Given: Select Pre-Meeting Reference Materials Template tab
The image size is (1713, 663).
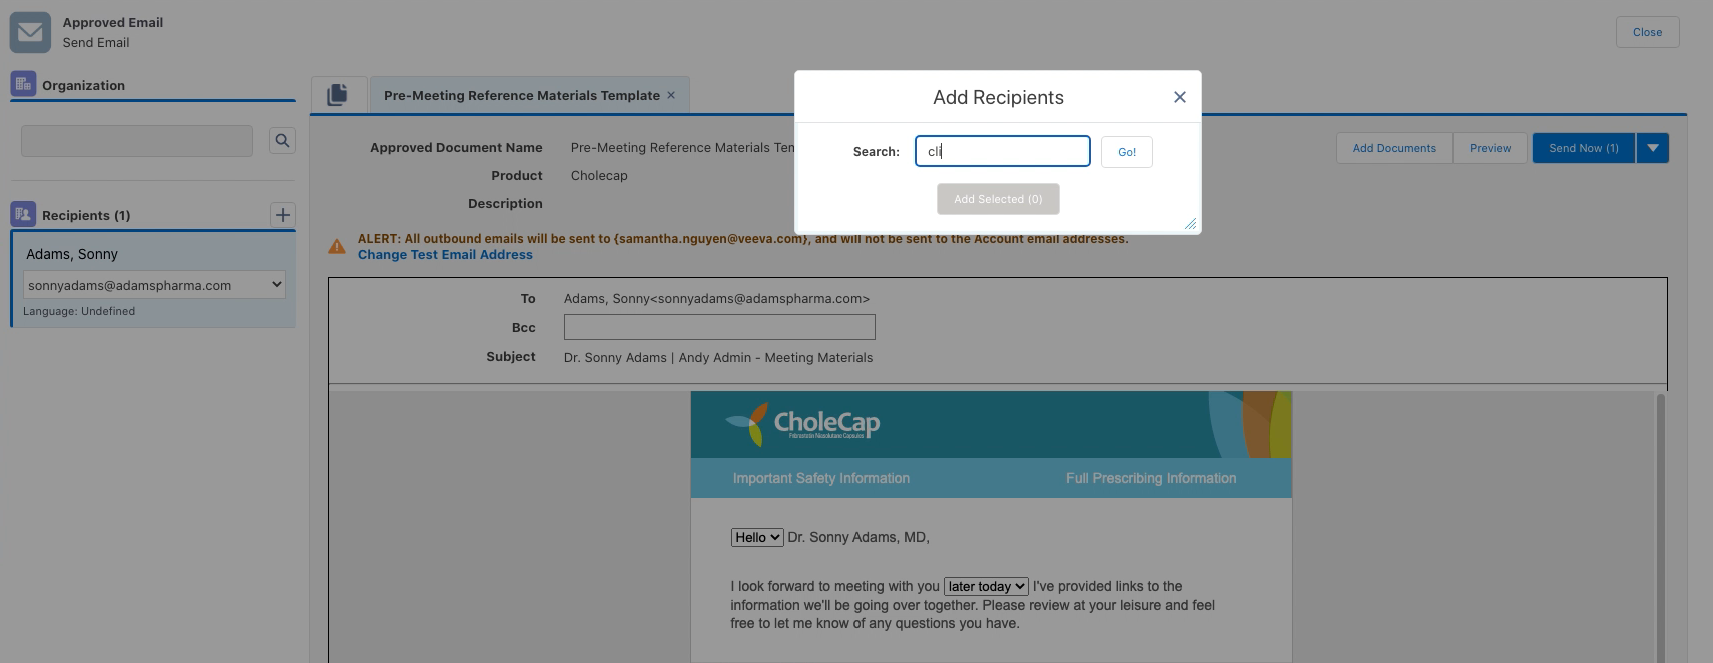Looking at the screenshot, I should pyautogui.click(x=521, y=95).
